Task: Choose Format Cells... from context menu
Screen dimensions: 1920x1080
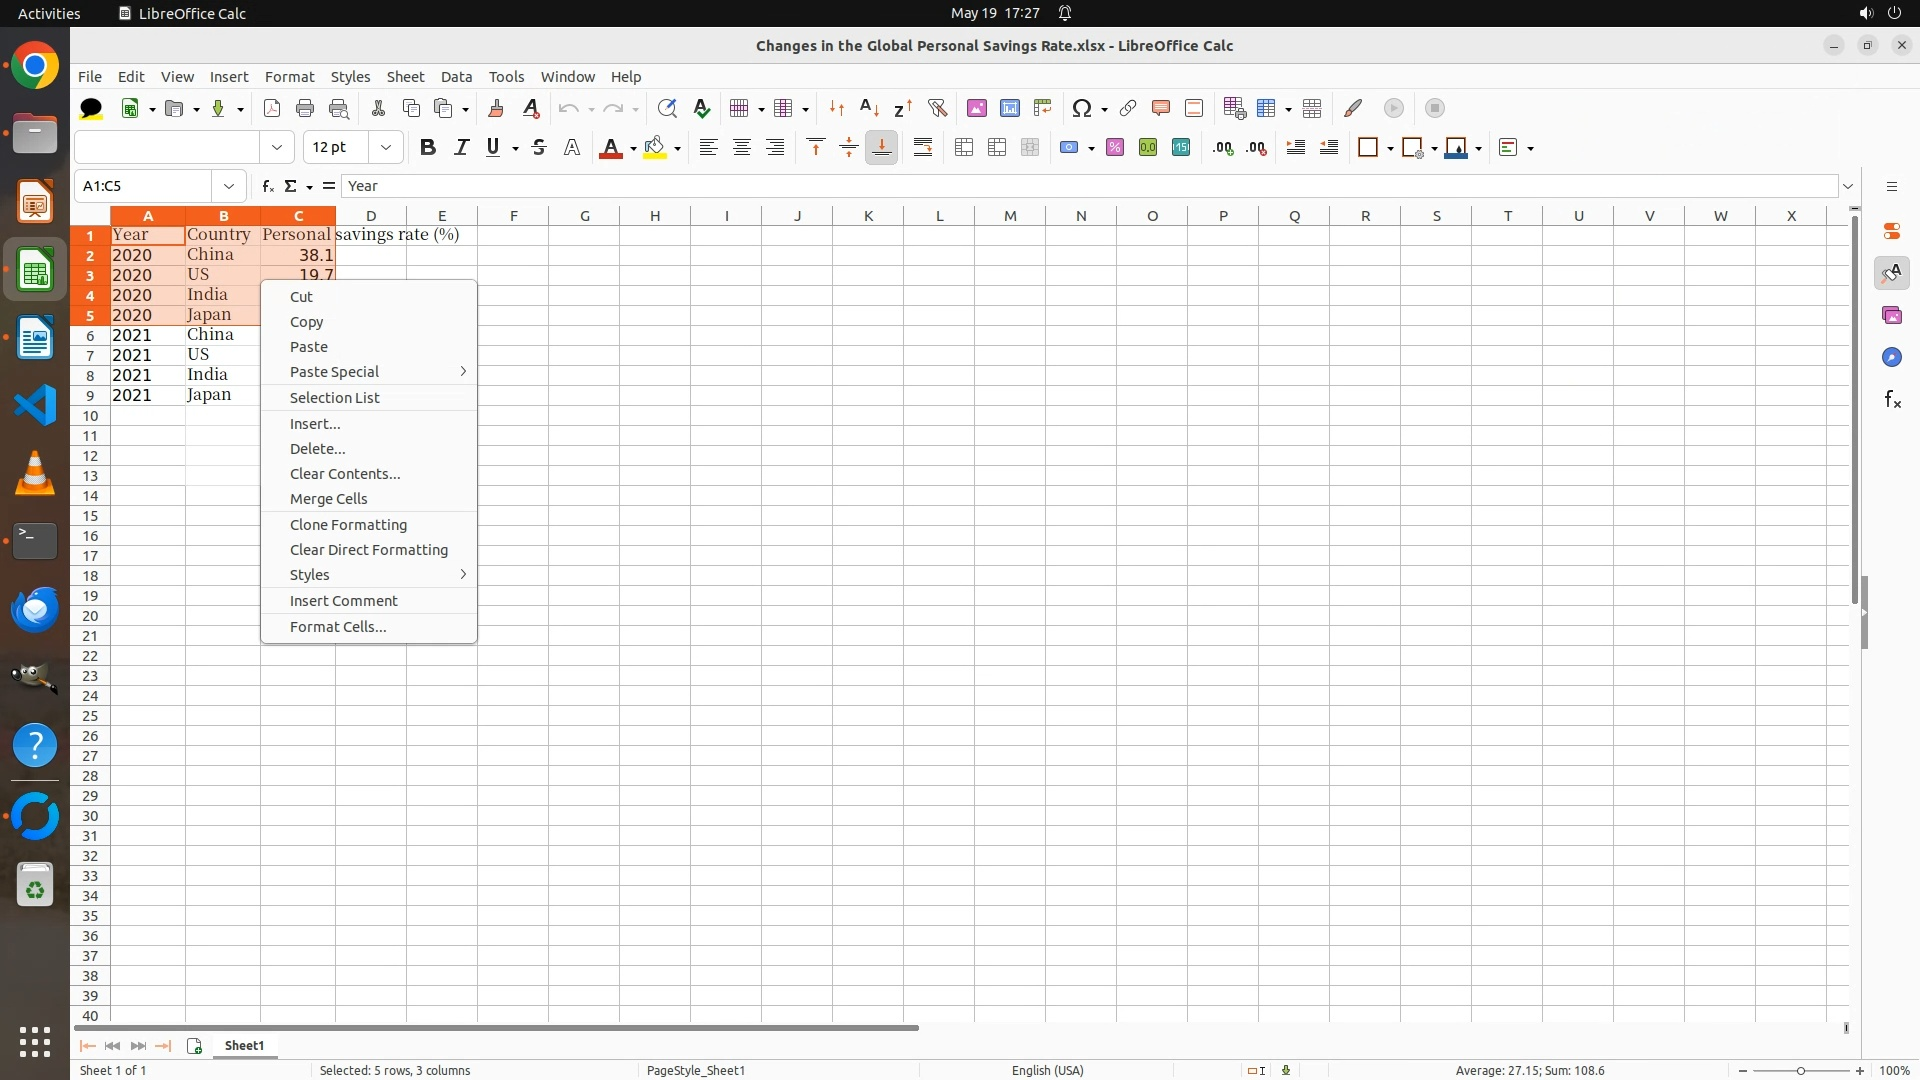Action: pos(338,627)
